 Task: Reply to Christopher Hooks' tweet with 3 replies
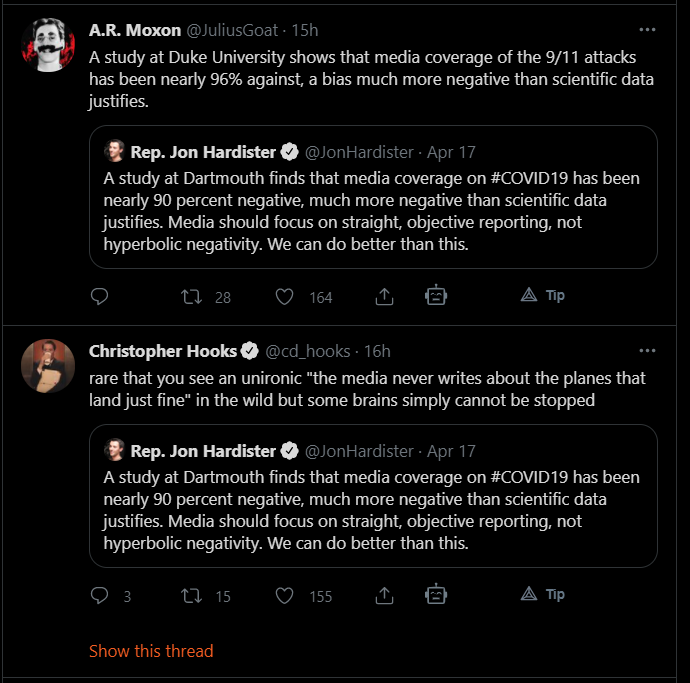pos(99,595)
